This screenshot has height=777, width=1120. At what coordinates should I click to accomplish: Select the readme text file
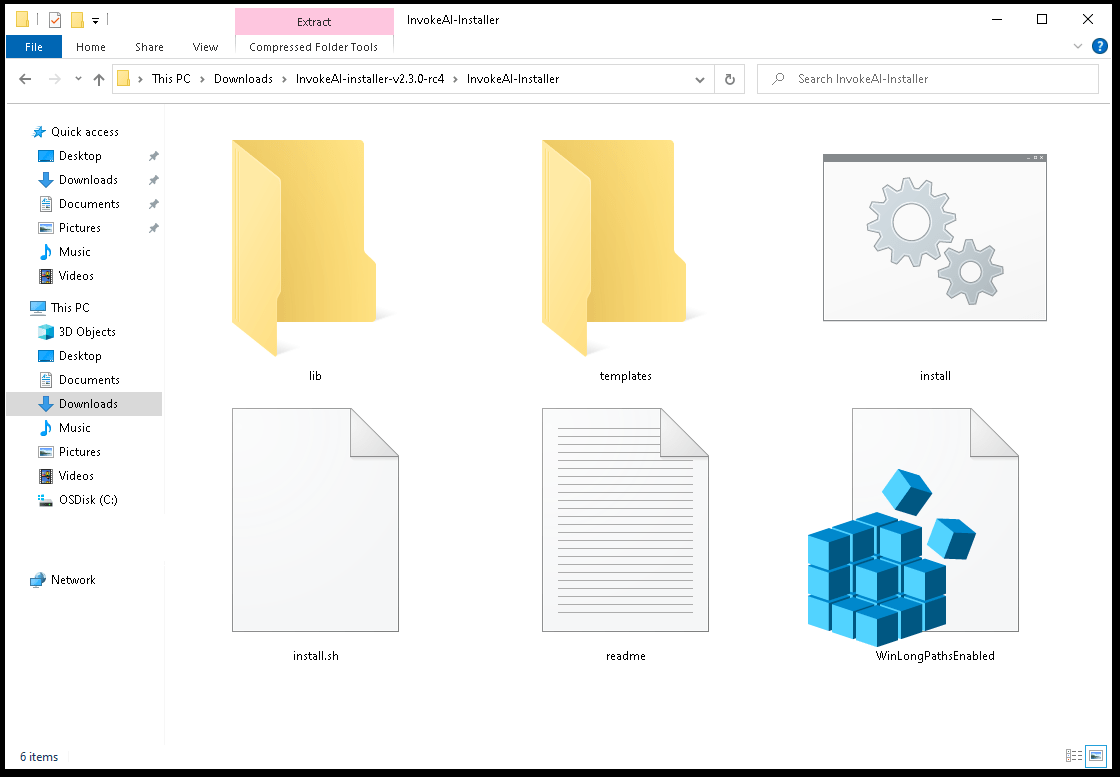point(625,520)
